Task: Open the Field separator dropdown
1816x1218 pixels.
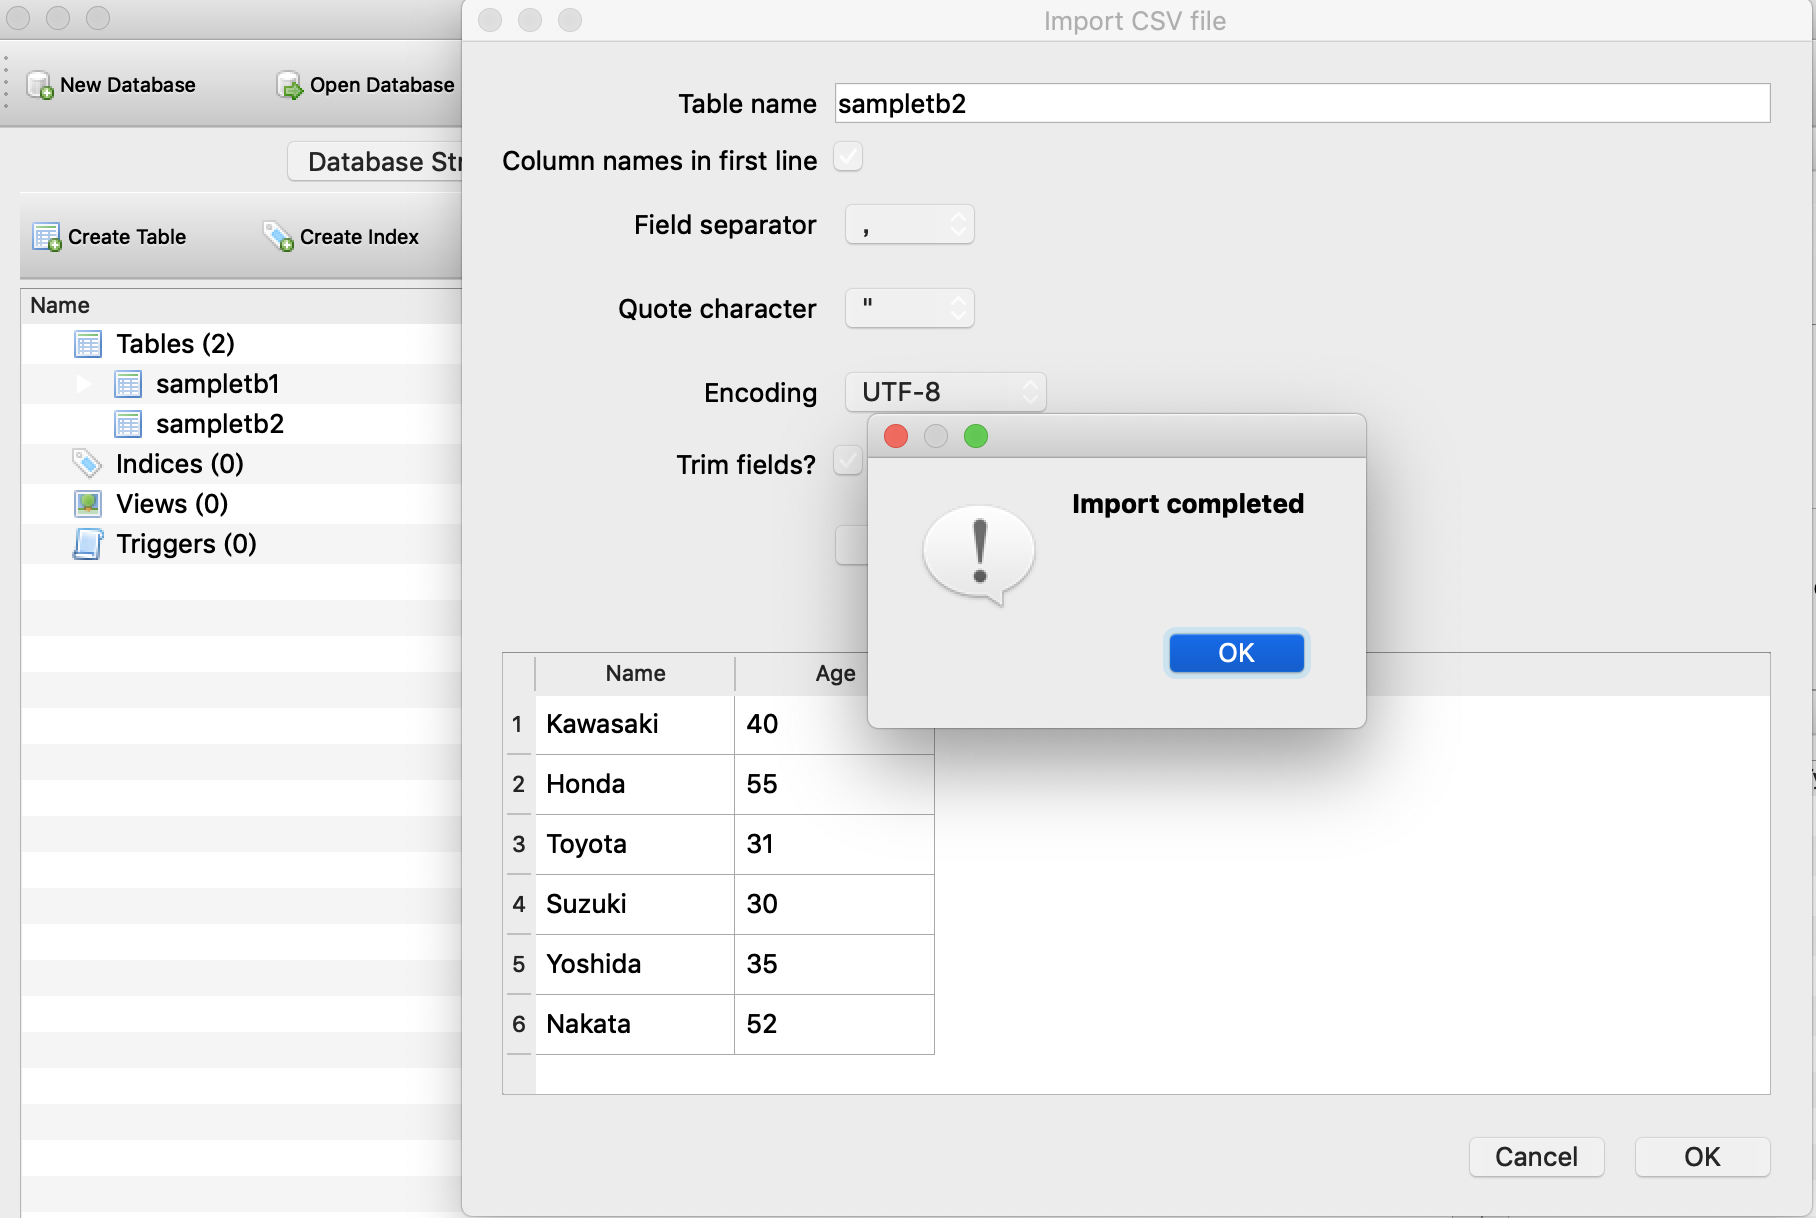Action: [909, 224]
